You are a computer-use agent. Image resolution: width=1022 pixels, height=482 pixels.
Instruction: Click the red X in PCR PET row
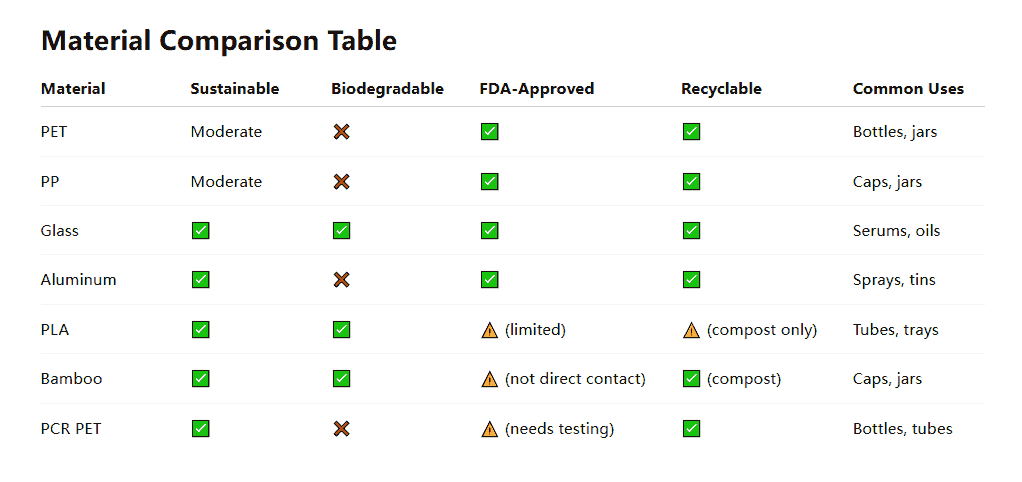pos(342,429)
